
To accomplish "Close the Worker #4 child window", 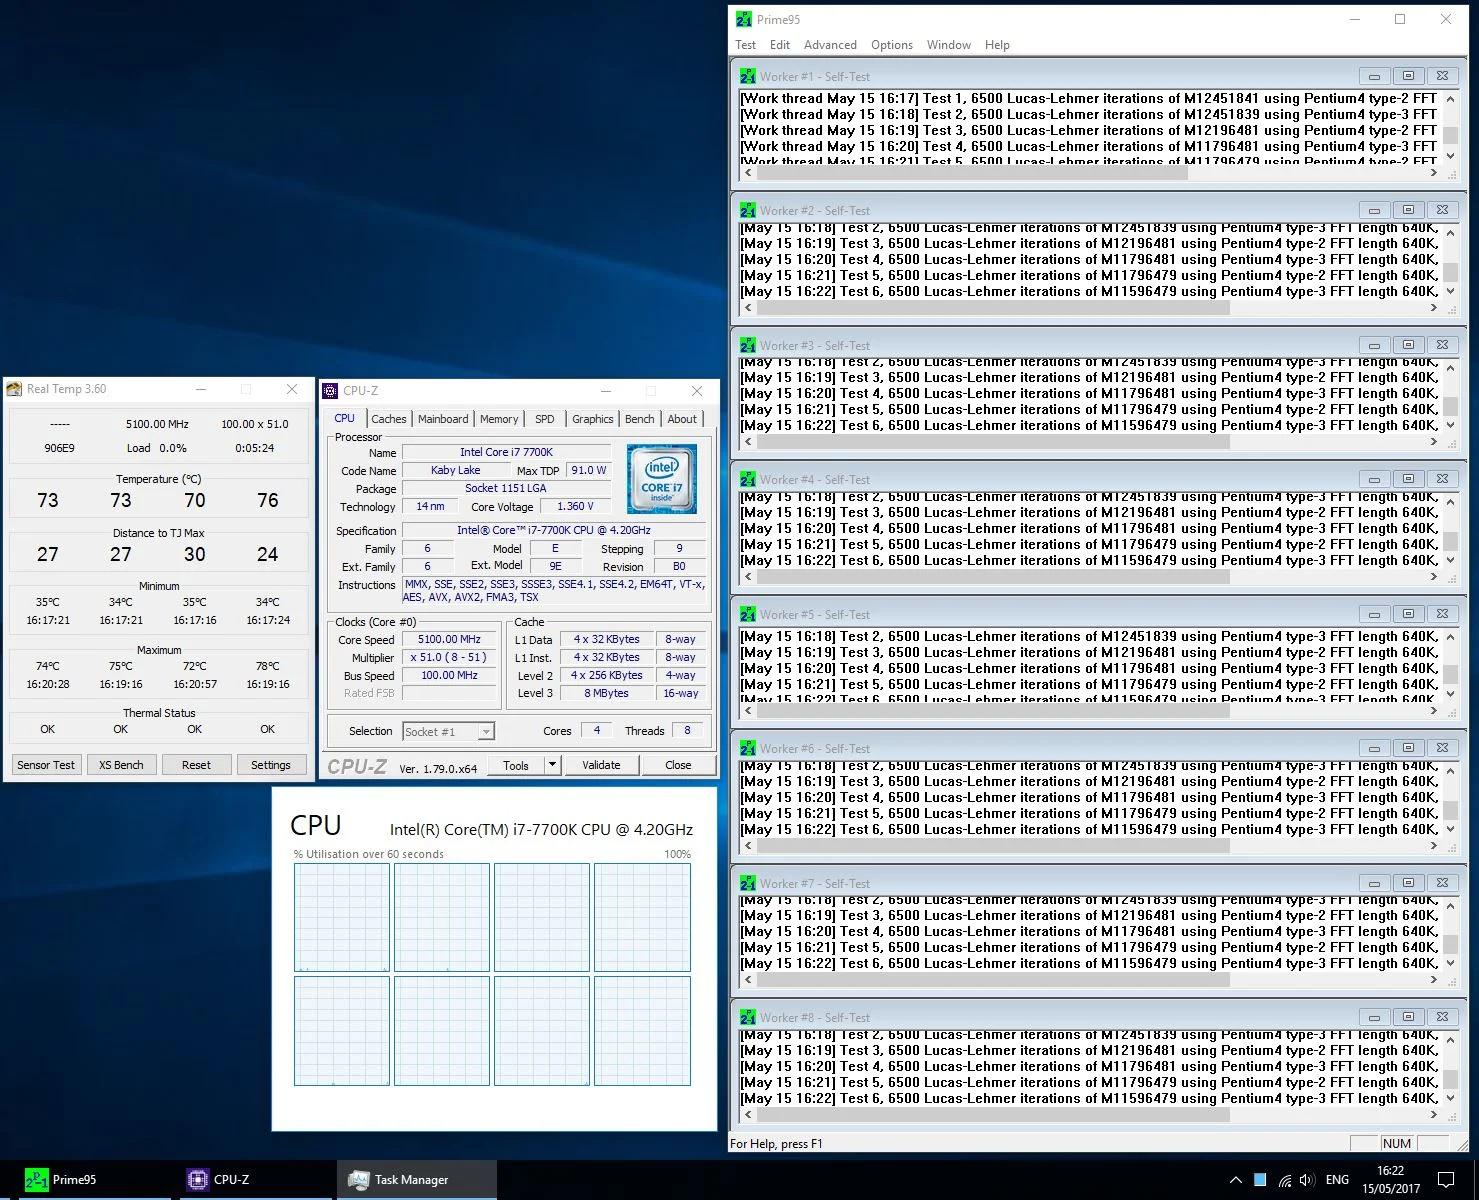I will [1442, 479].
